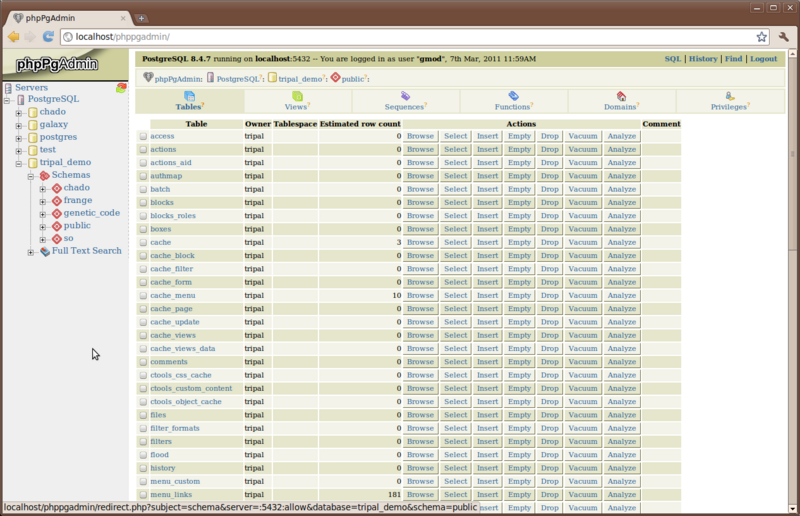Screen dimensions: 800x516
Task: Collapse the tripal_demo database node
Action: (18, 164)
